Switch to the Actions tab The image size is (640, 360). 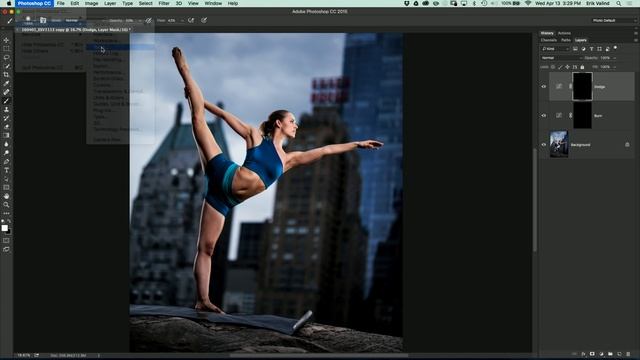pos(564,33)
